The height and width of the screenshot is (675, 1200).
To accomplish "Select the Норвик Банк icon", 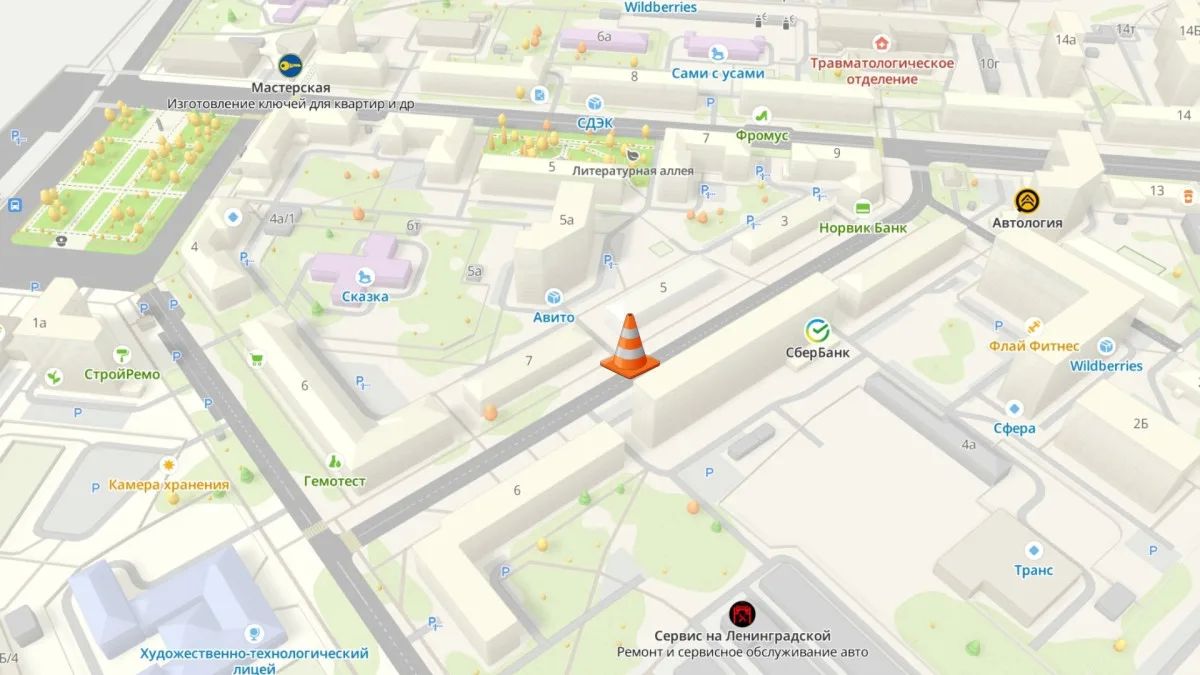I will click(862, 207).
